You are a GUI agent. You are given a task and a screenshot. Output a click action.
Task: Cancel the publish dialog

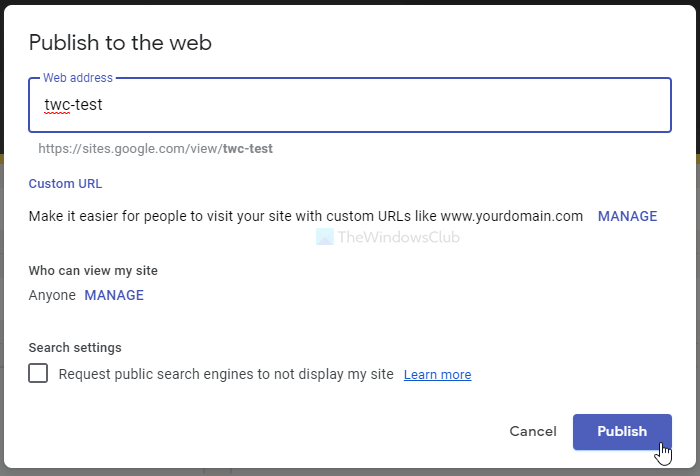pyautogui.click(x=532, y=431)
